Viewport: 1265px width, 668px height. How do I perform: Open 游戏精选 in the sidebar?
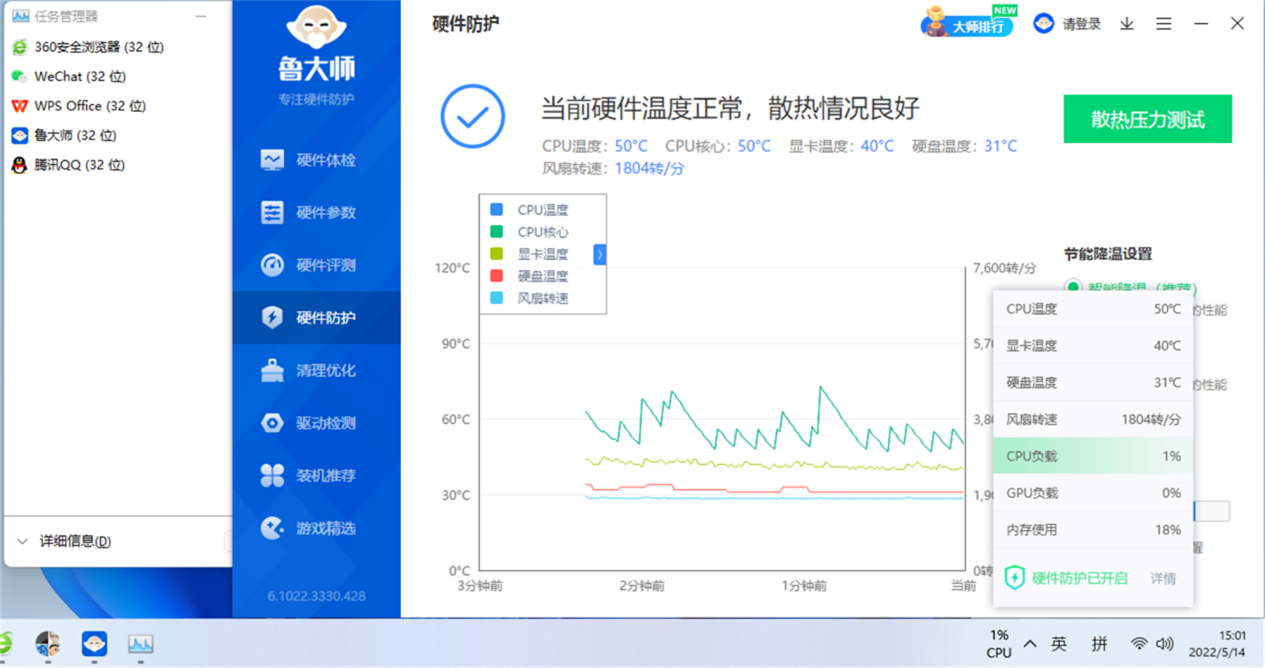coord(317,528)
